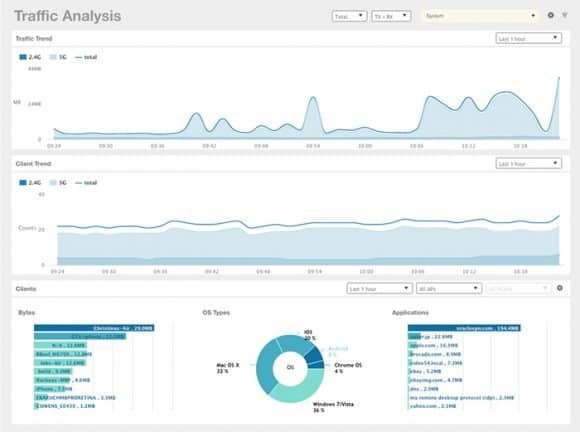Toggle 2.4G series in Traffic Trend legend
The image size is (580, 432).
tap(30, 57)
